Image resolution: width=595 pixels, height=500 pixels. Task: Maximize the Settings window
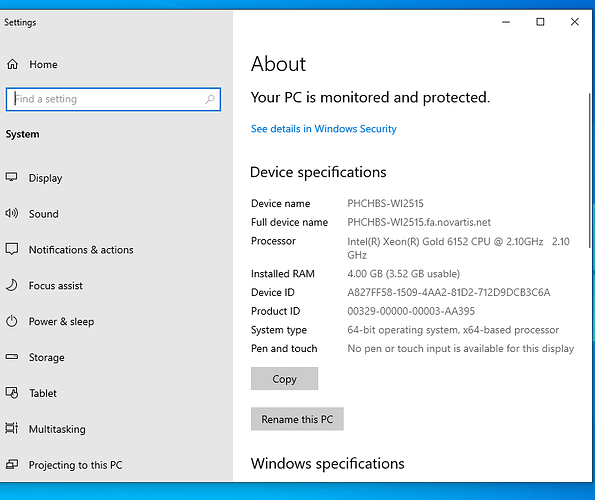540,22
